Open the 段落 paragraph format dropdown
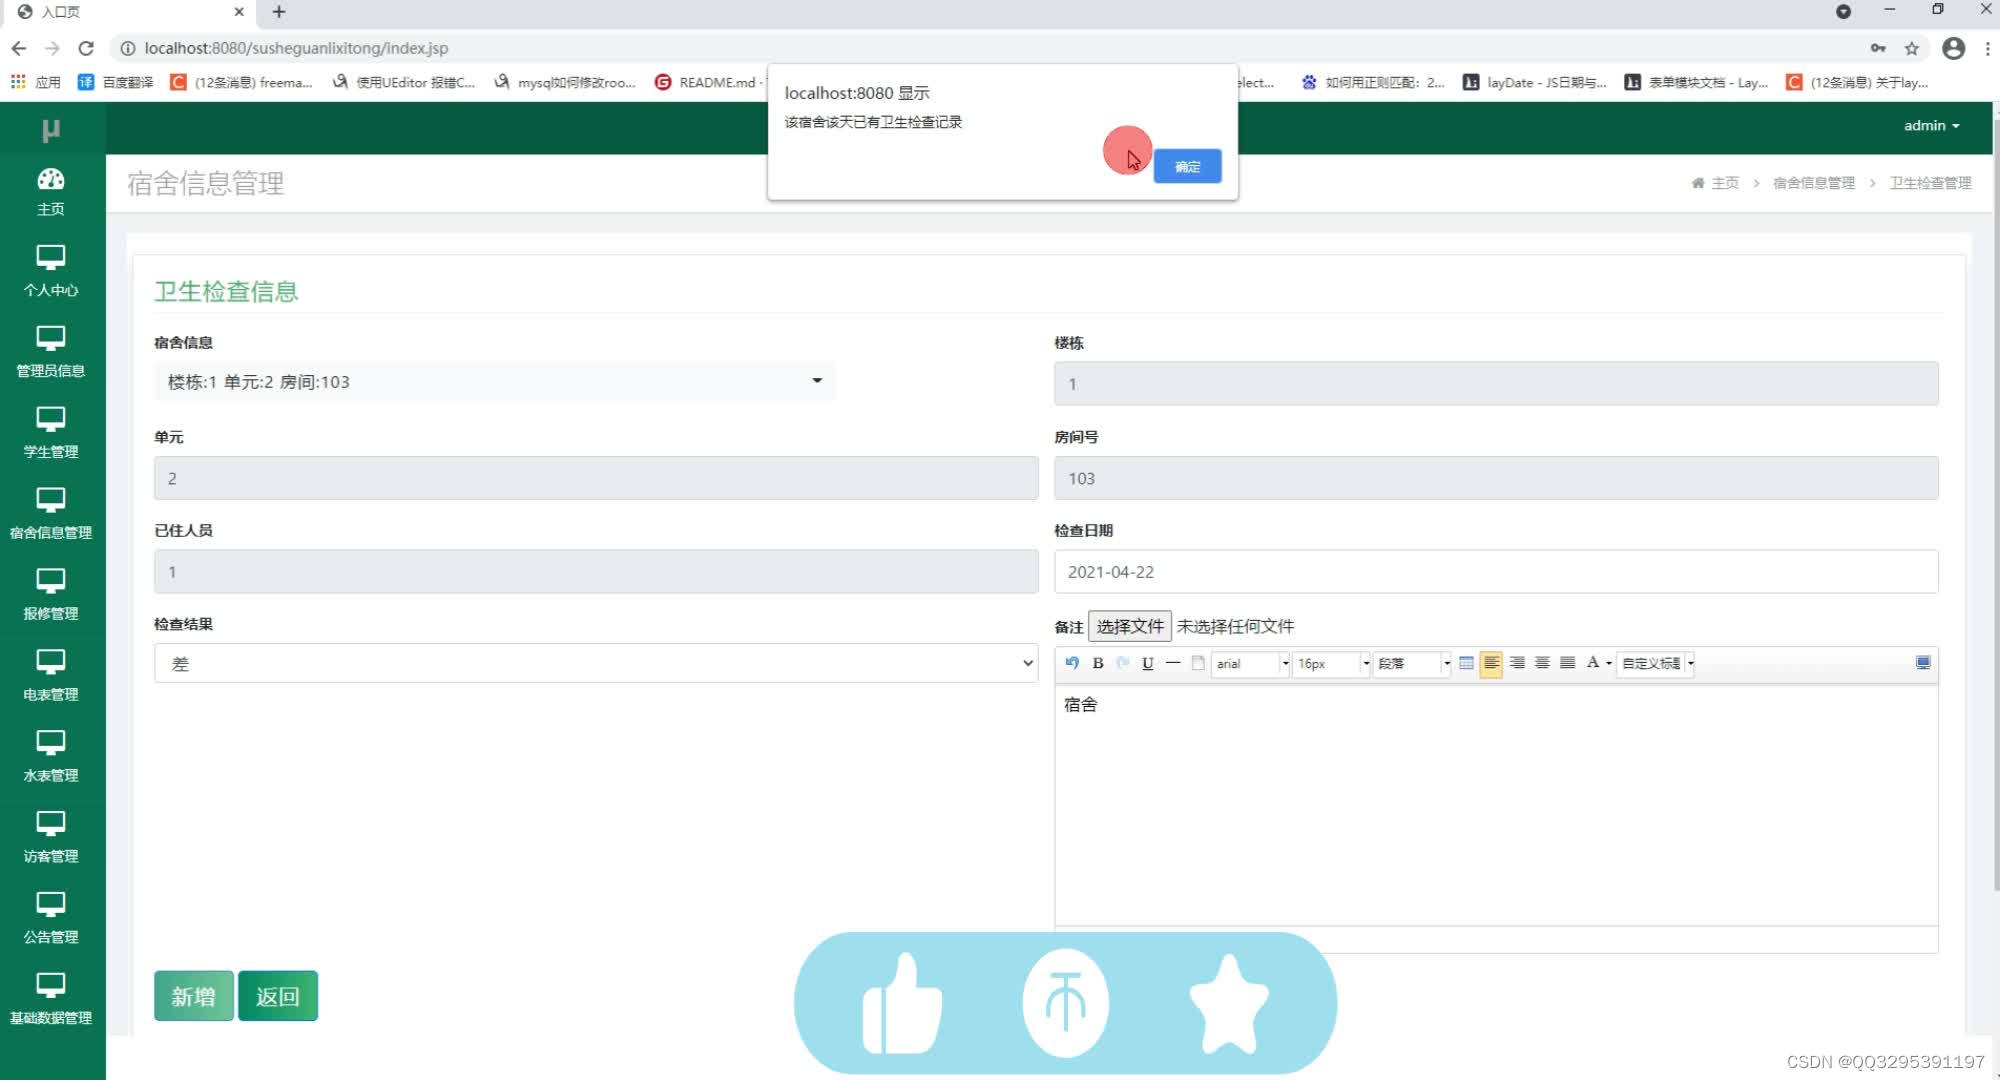2000x1080 pixels. [1412, 663]
